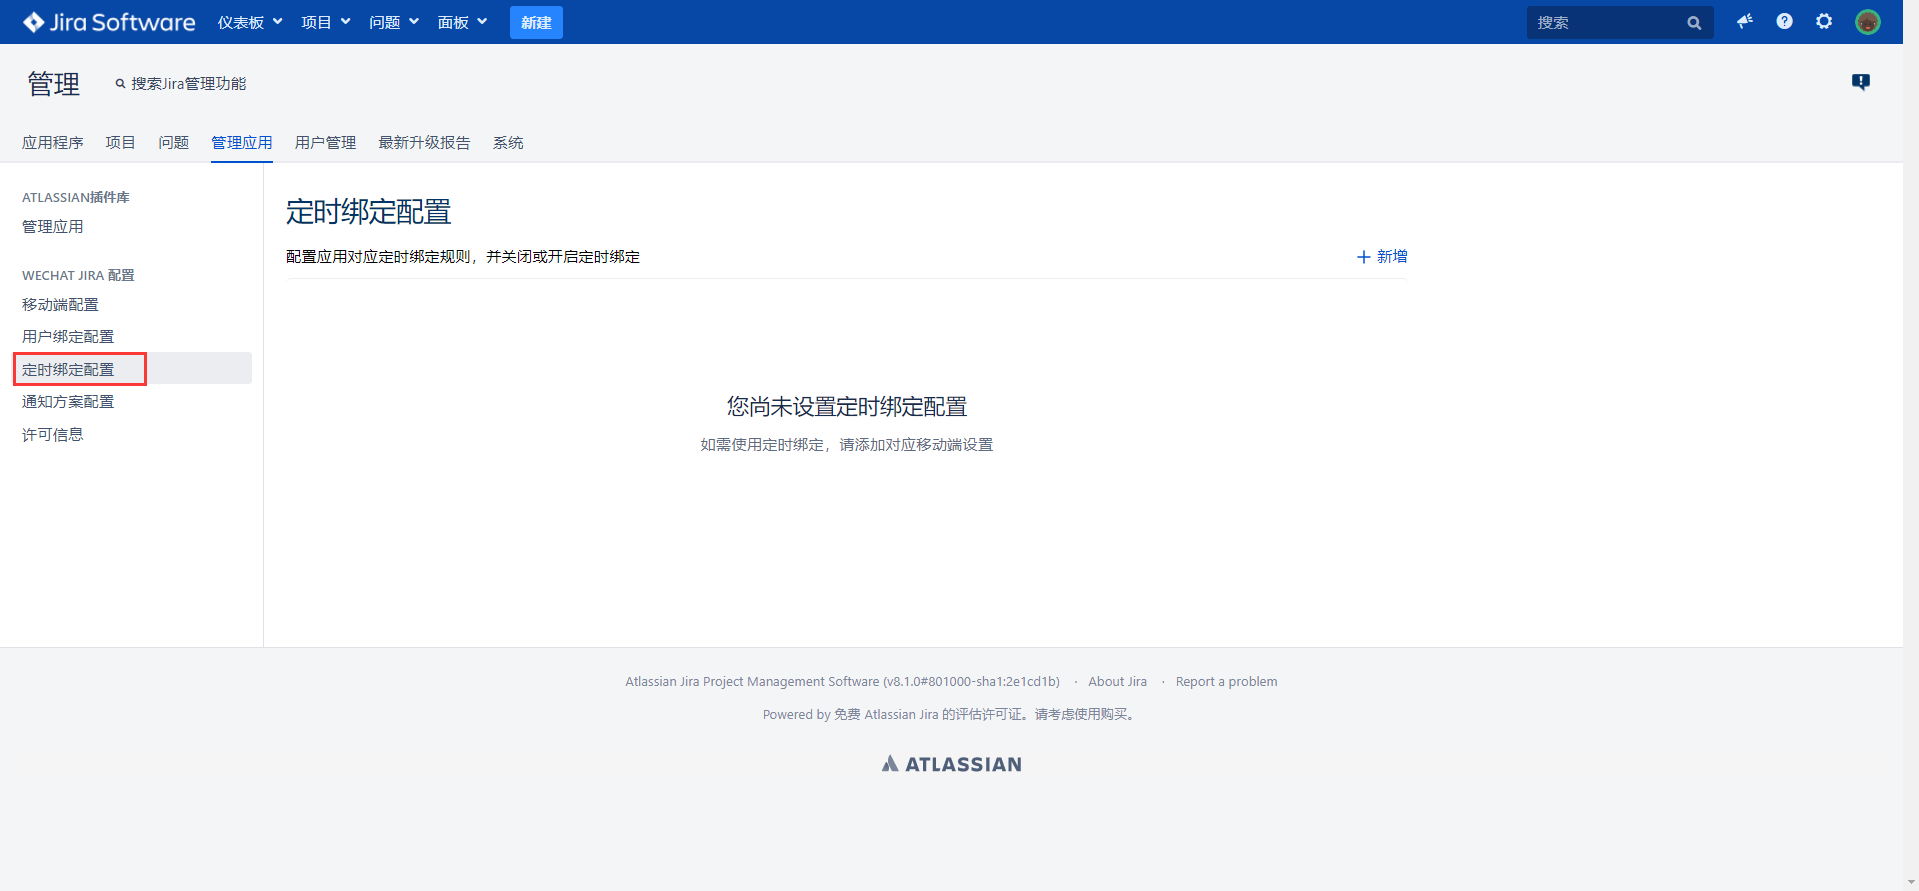This screenshot has width=1919, height=891.
Task: Click the 新建 button
Action: (x=536, y=22)
